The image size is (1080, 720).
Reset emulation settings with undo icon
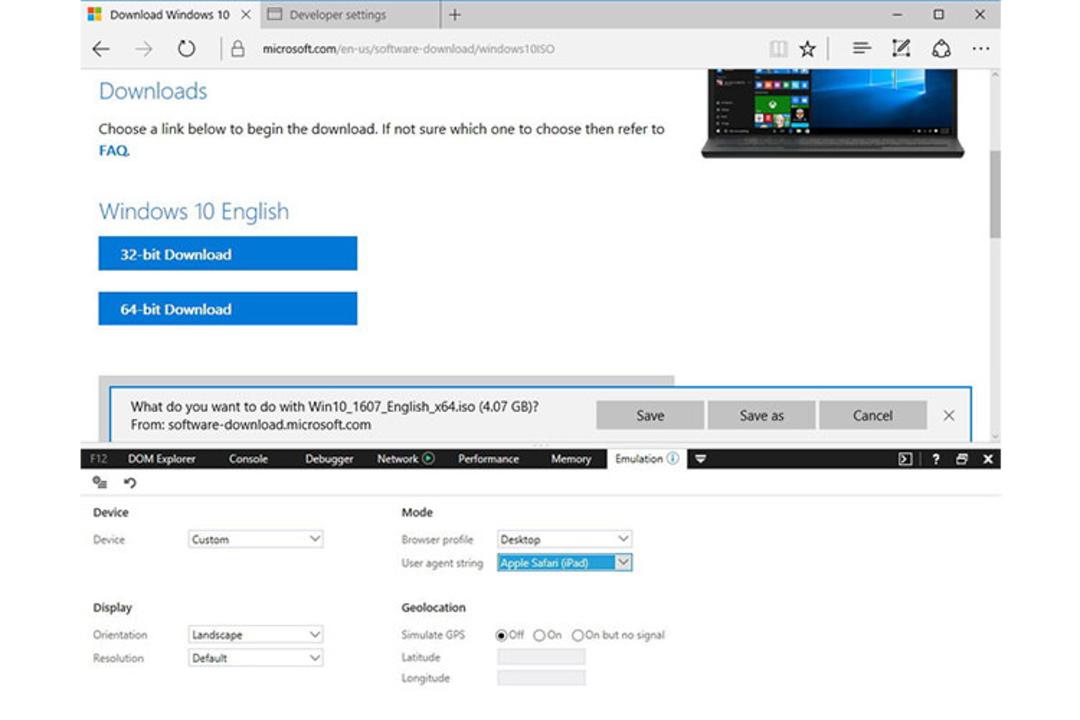(129, 482)
